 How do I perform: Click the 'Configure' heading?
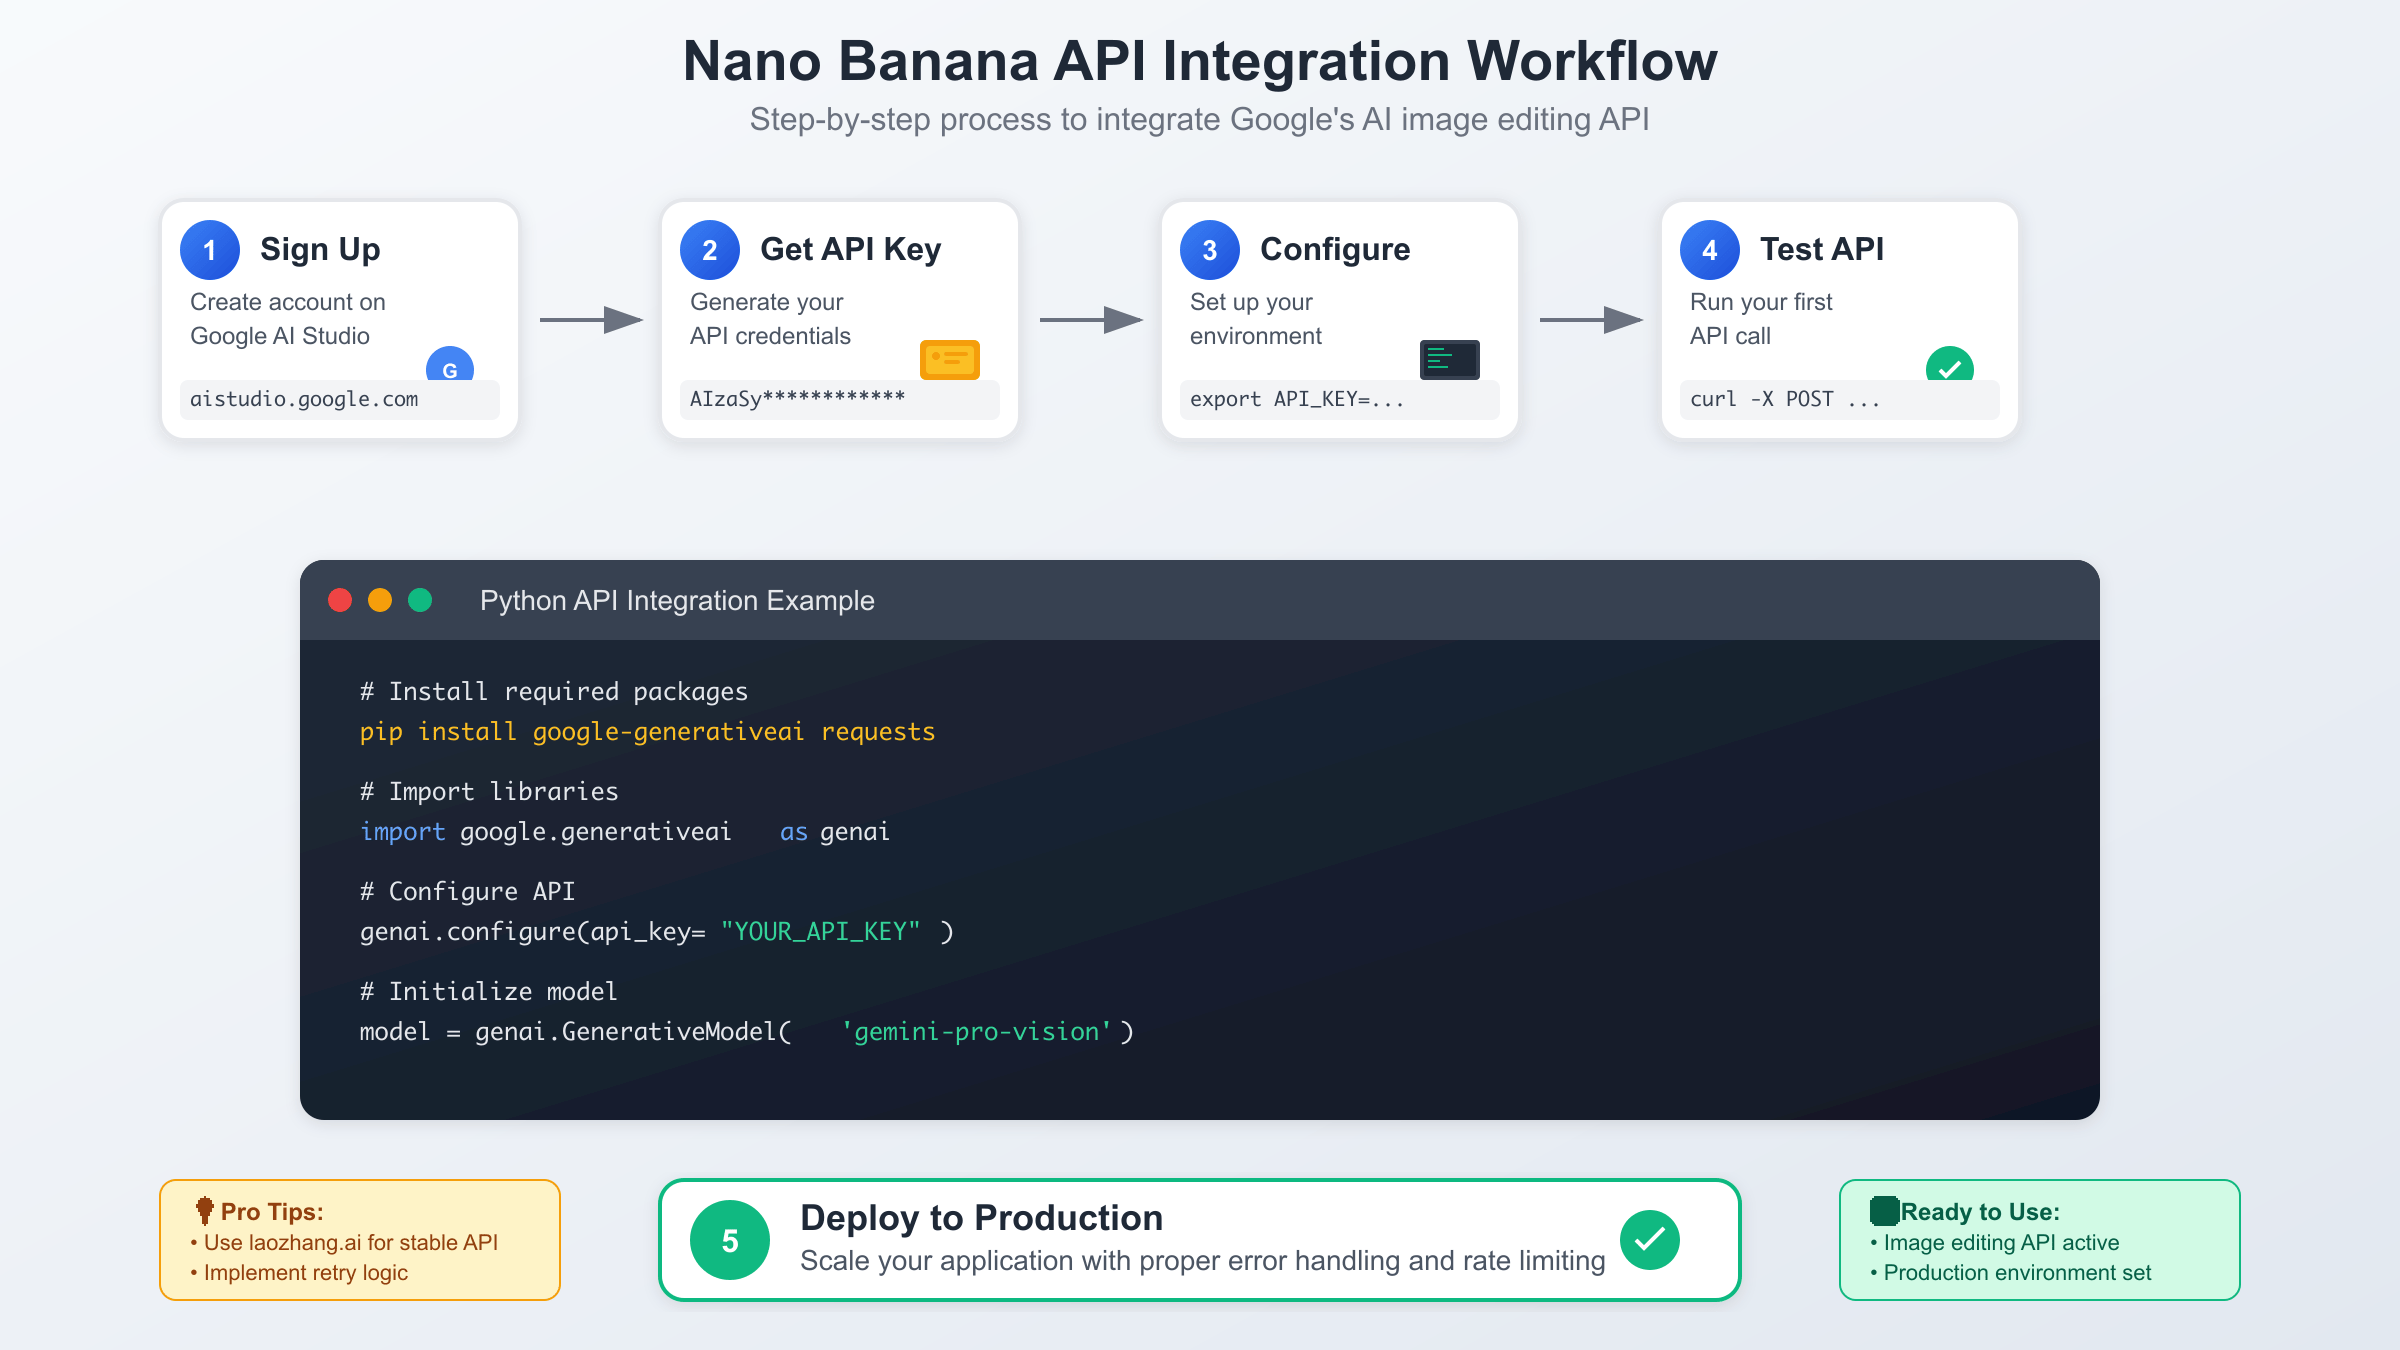1335,250
